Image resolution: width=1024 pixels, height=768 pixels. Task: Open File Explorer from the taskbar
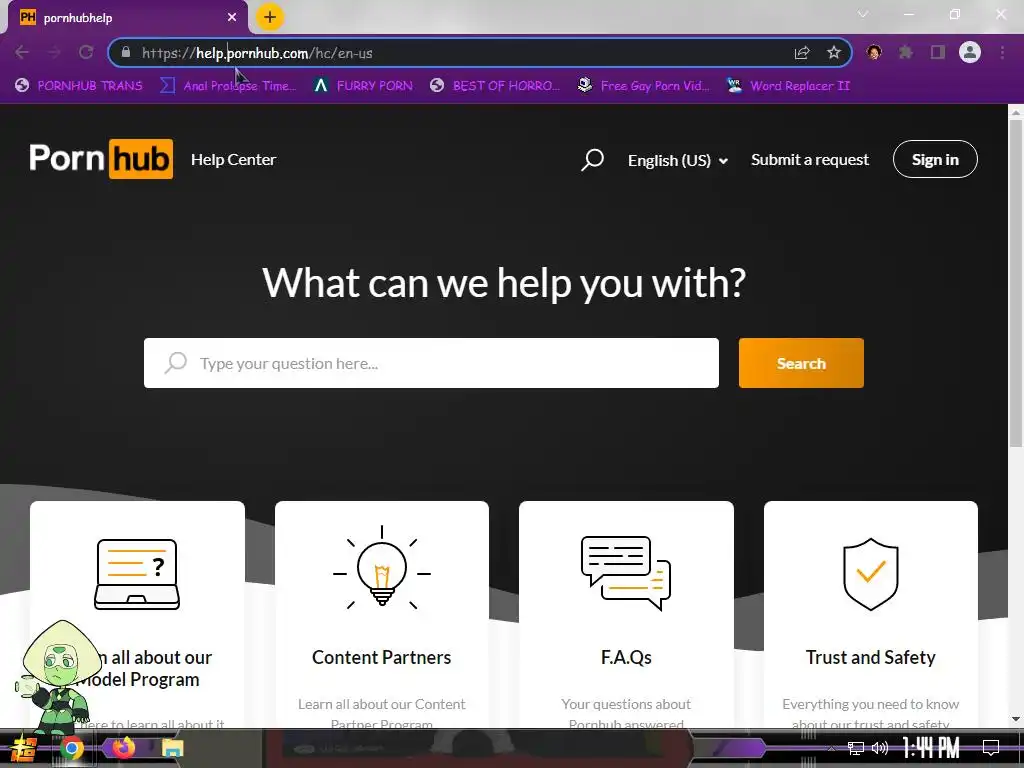pyautogui.click(x=173, y=748)
